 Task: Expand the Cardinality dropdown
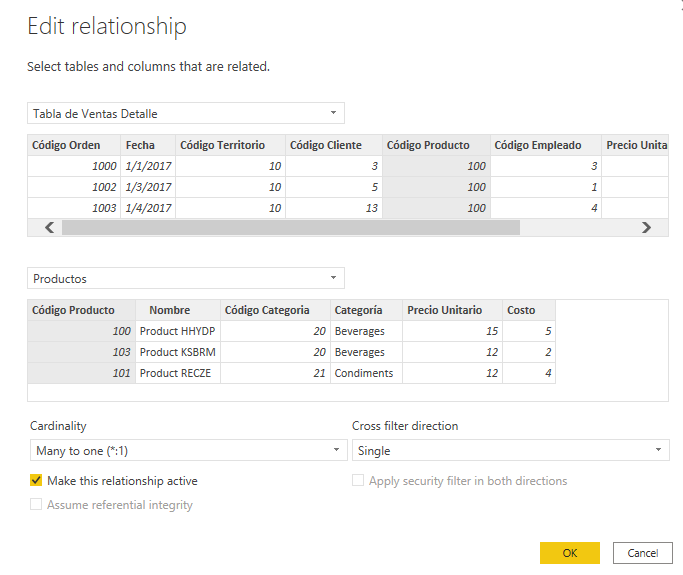(x=188, y=451)
